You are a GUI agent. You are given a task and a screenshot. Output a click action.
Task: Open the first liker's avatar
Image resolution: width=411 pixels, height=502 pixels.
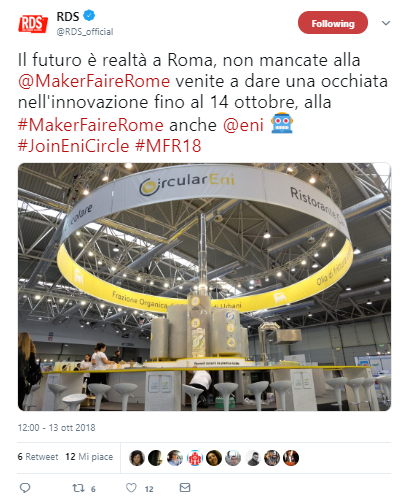pos(137,458)
